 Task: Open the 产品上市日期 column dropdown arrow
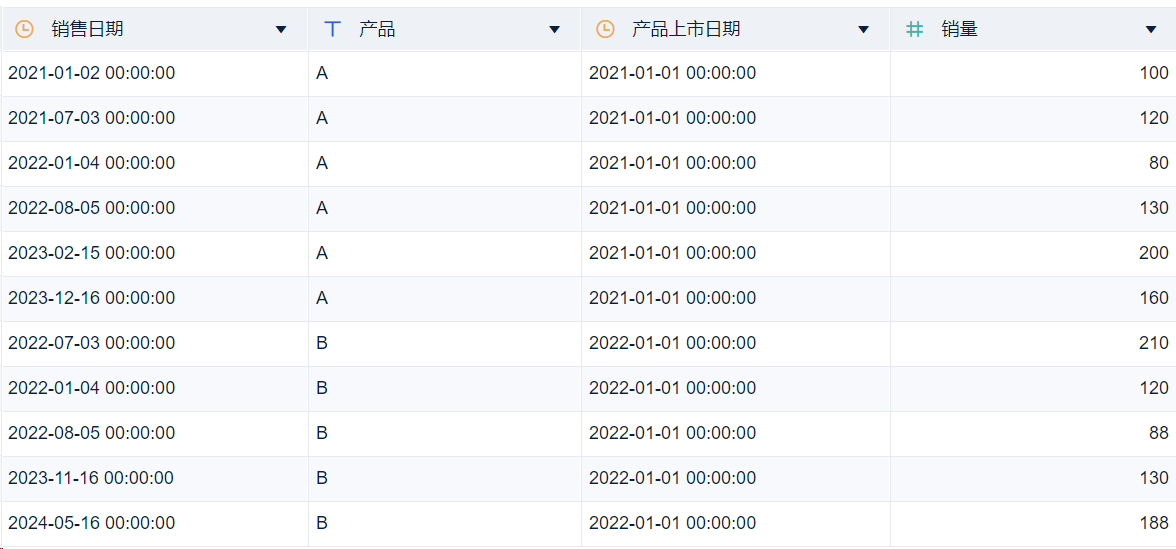tap(863, 30)
